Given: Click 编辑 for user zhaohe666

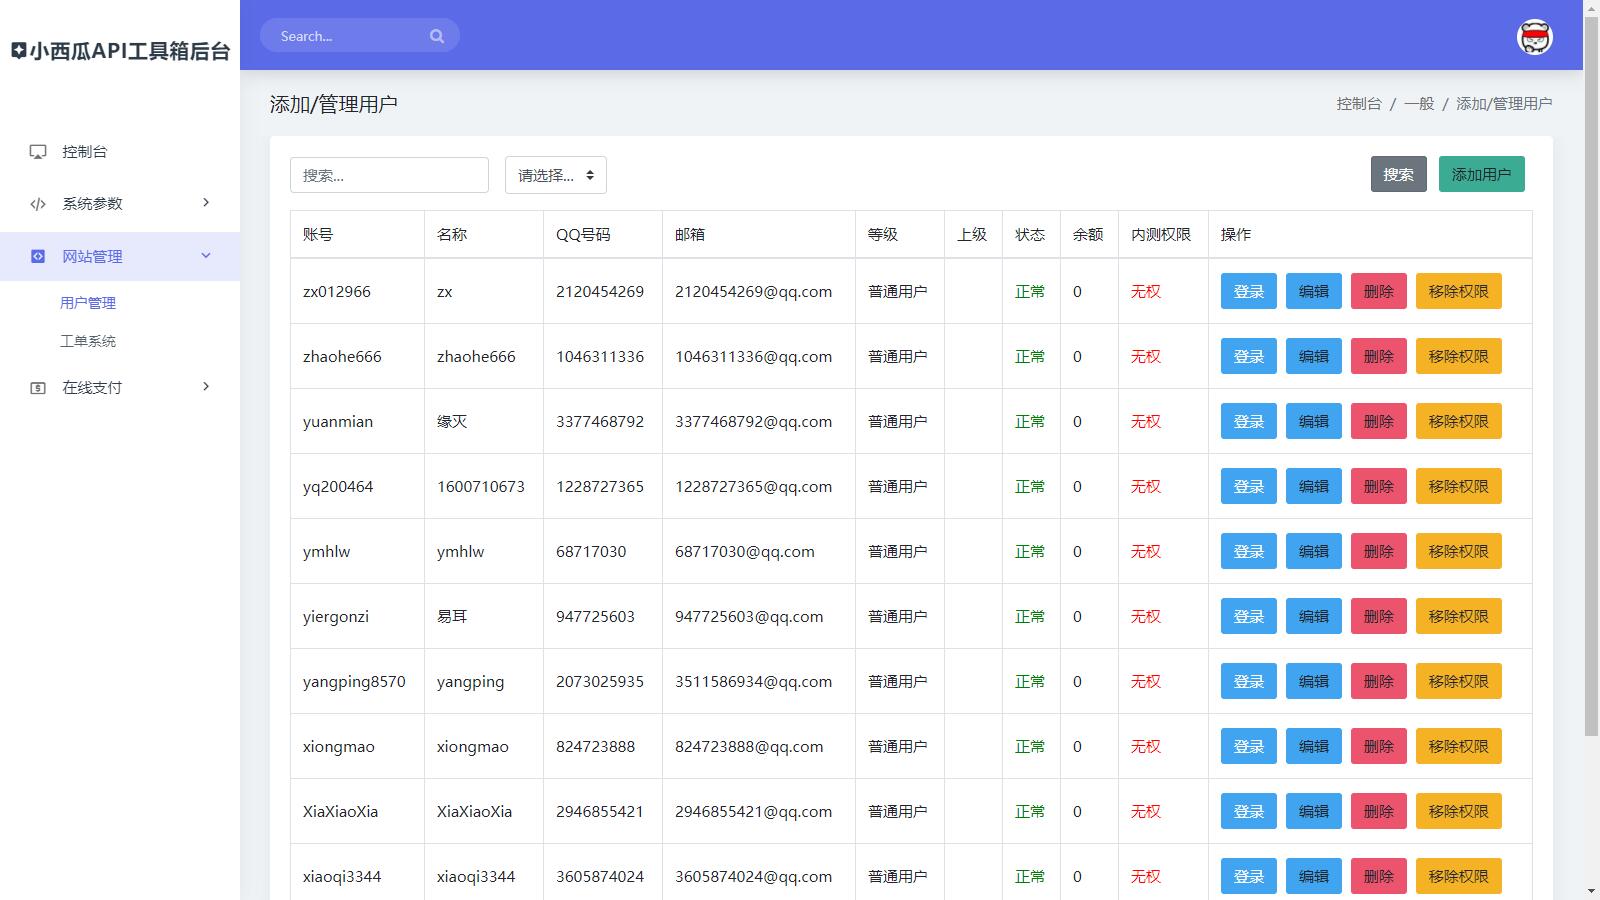Looking at the screenshot, I should pos(1313,357).
